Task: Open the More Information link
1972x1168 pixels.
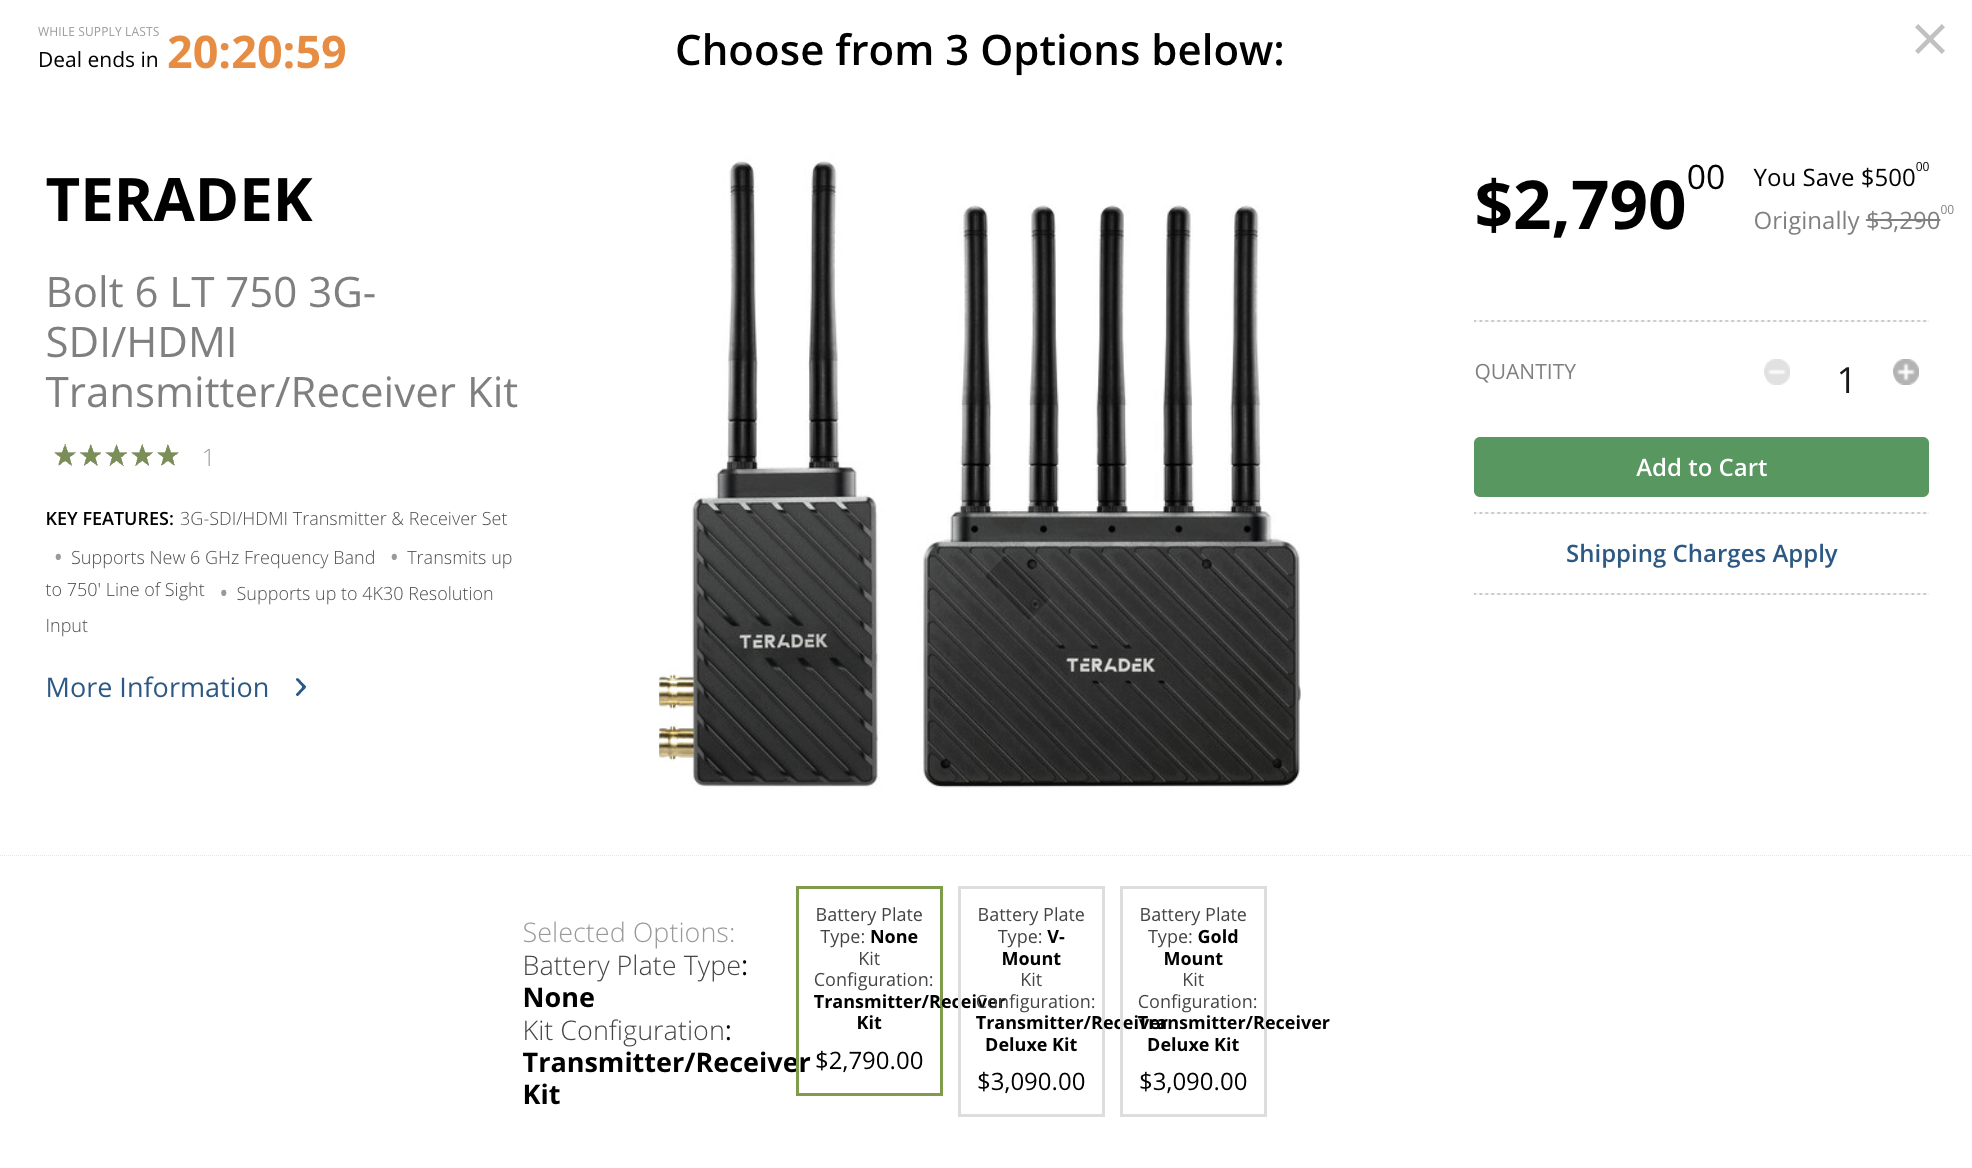Action: (x=157, y=687)
